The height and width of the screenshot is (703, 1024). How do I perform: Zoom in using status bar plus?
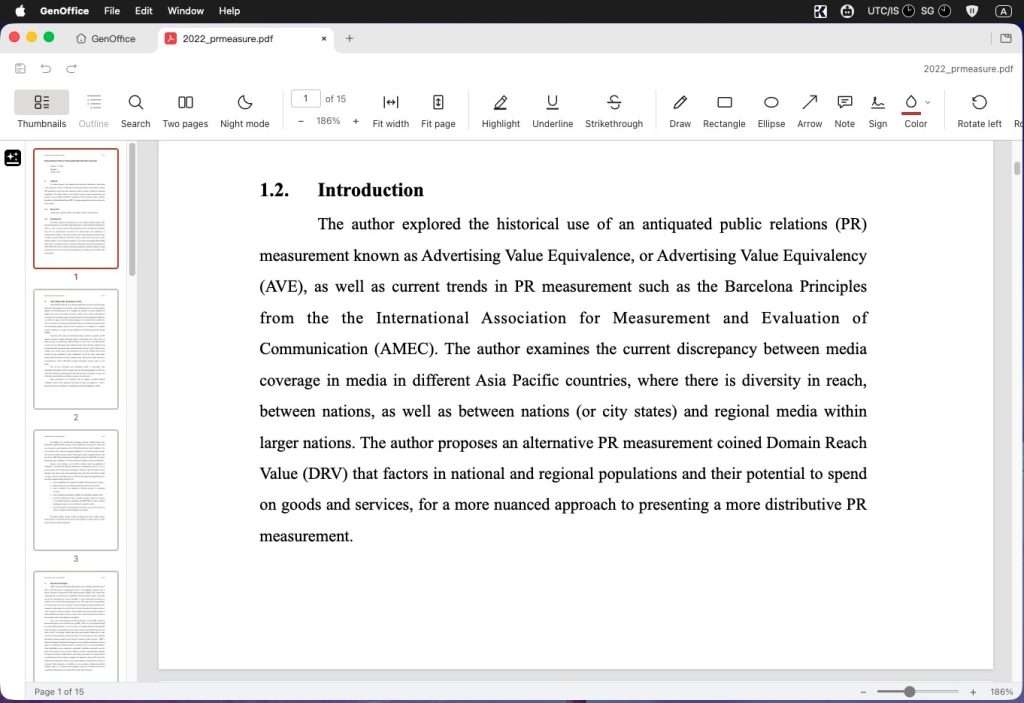tap(973, 692)
